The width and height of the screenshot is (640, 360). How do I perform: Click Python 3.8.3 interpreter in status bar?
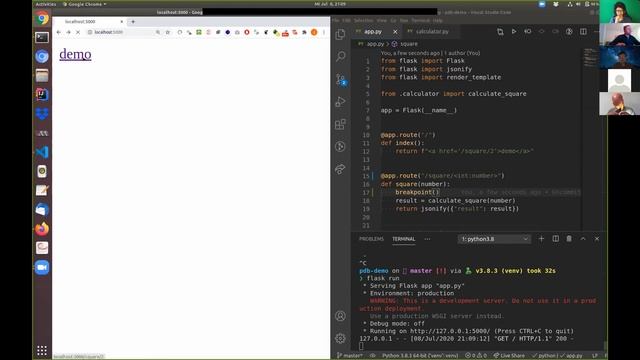click(x=420, y=356)
